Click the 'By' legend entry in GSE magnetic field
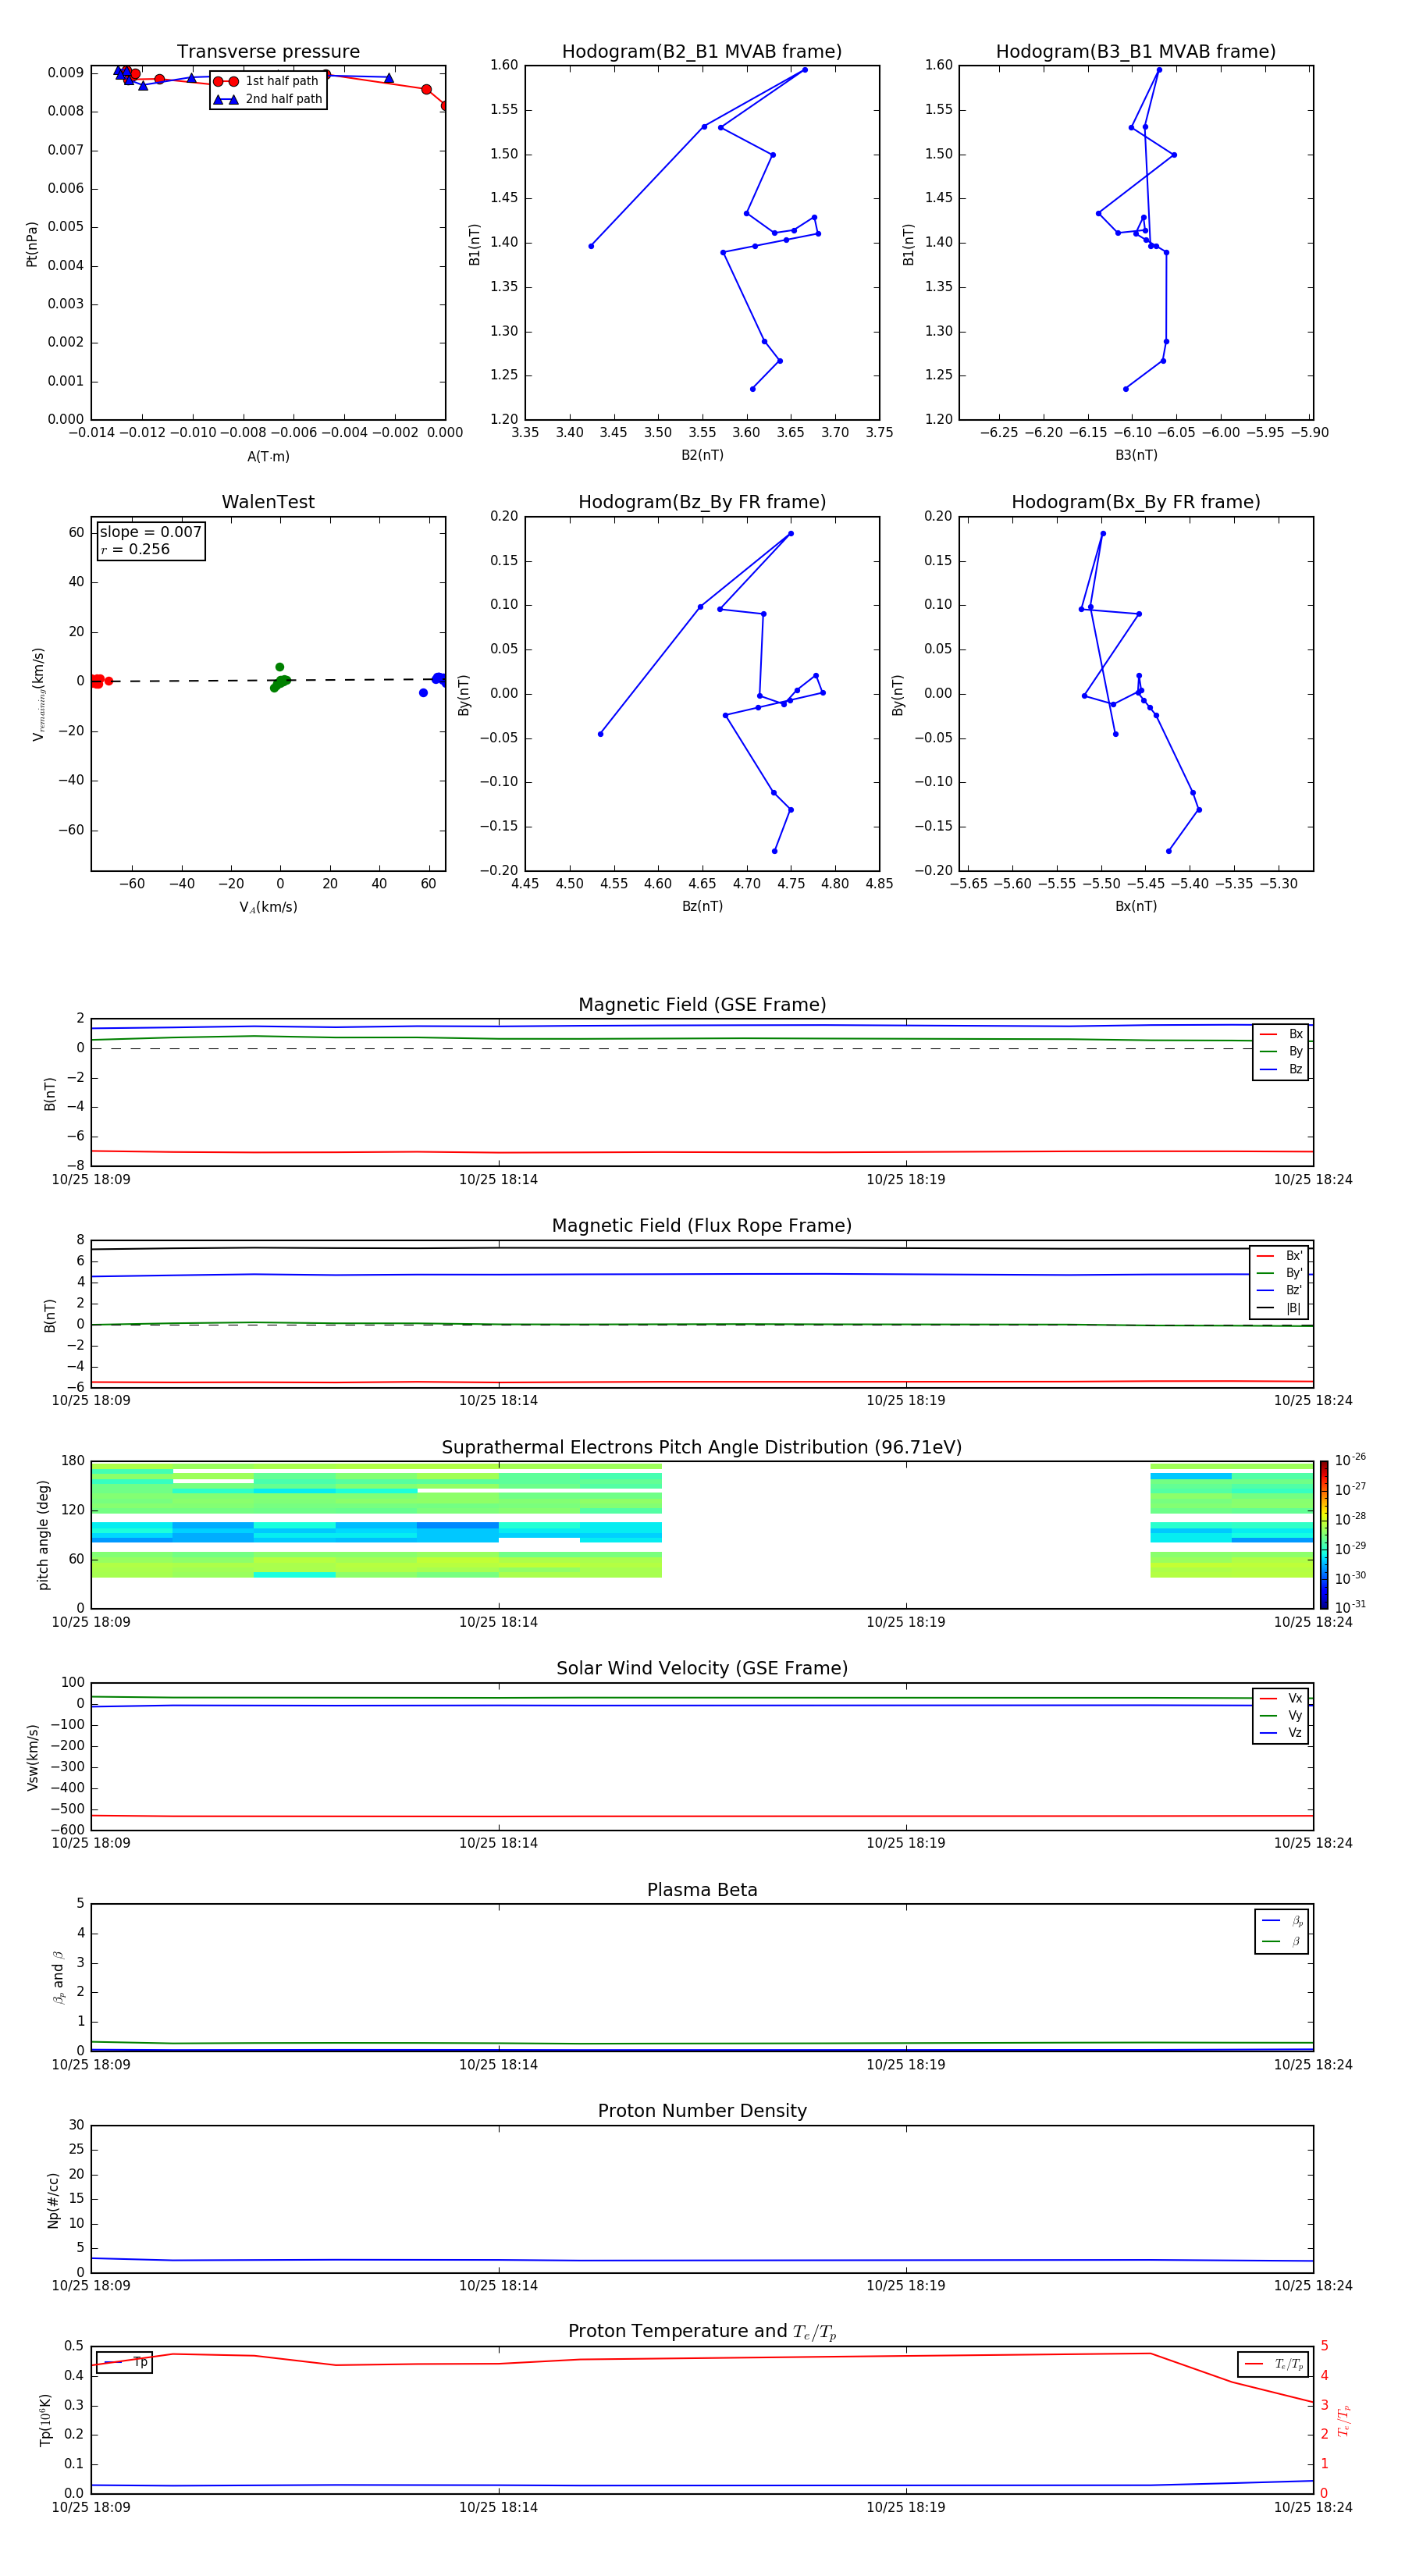 coord(1281,1051)
